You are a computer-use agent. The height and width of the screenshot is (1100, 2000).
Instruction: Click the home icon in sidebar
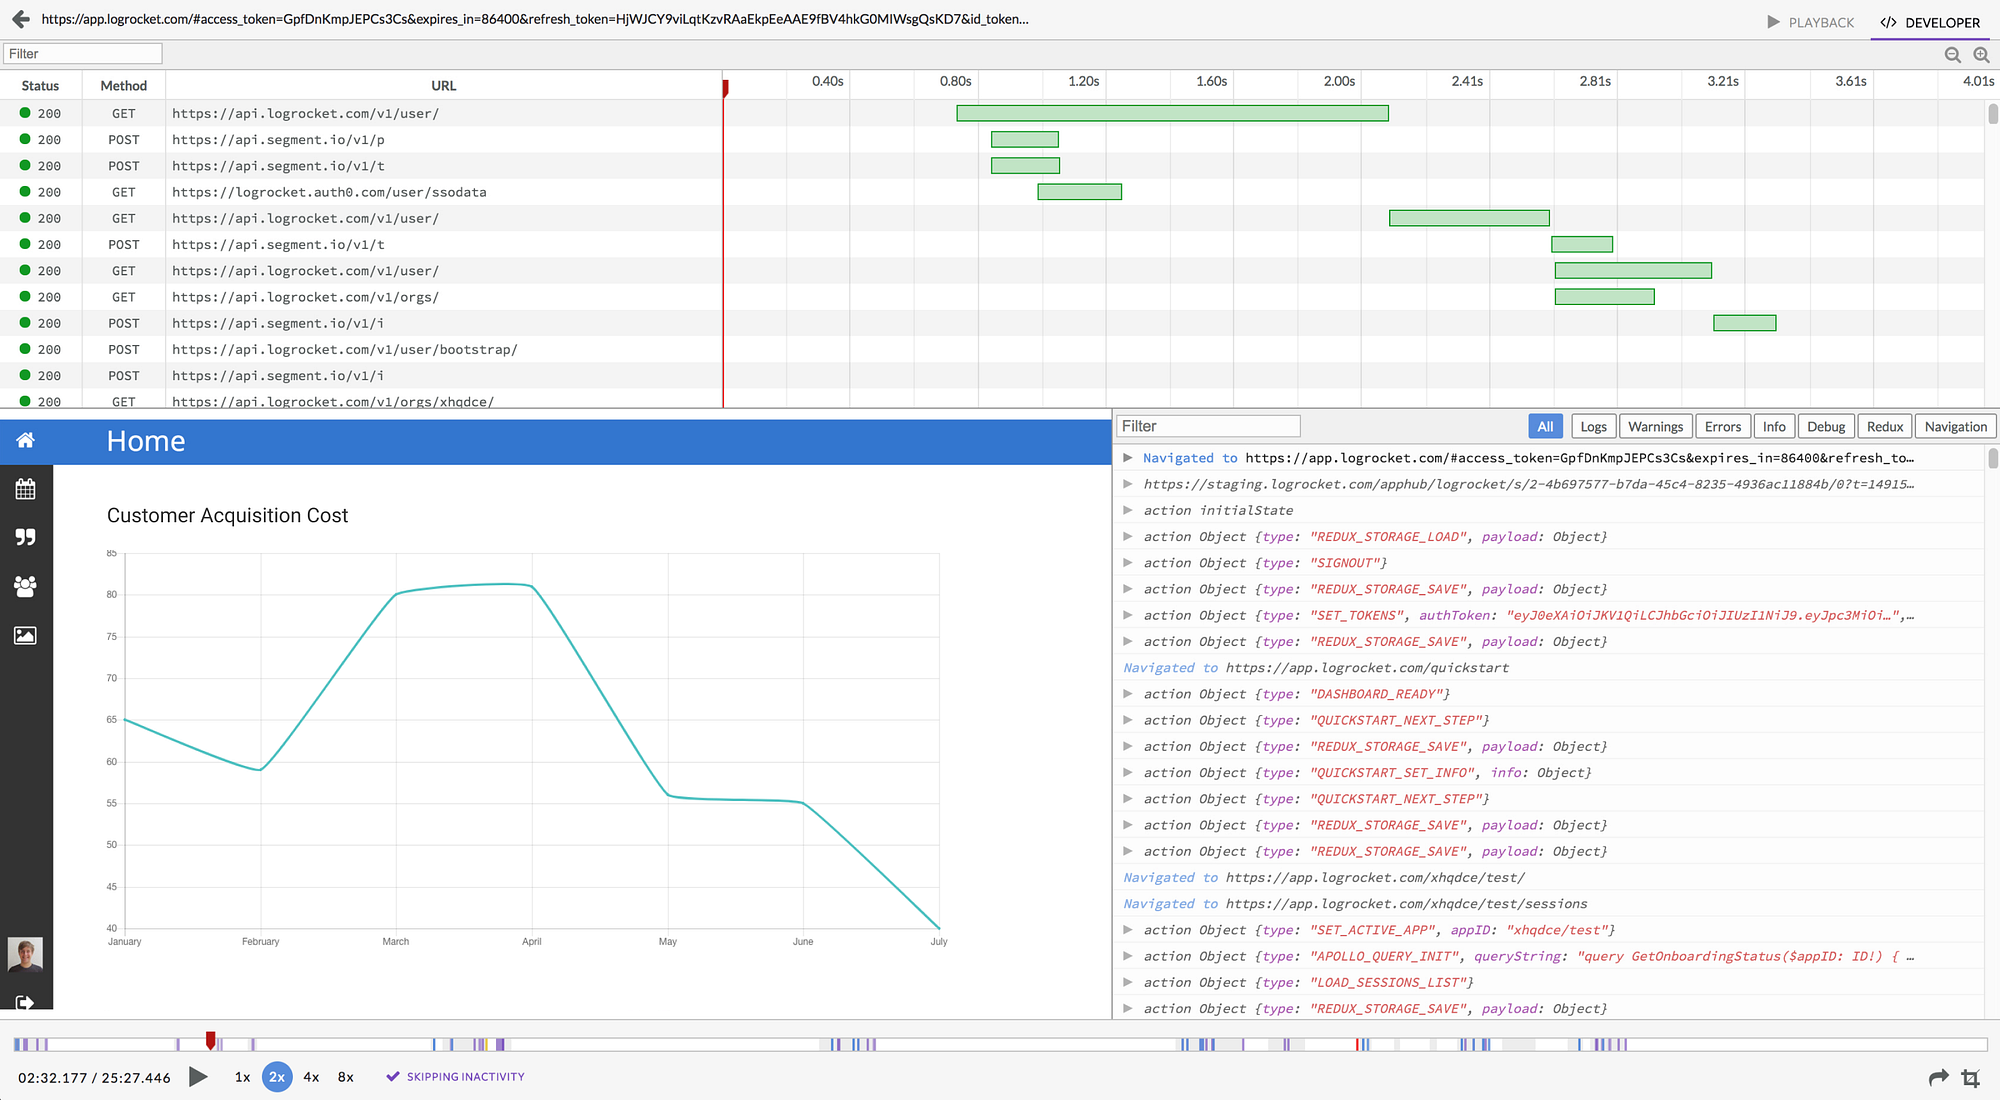26,441
